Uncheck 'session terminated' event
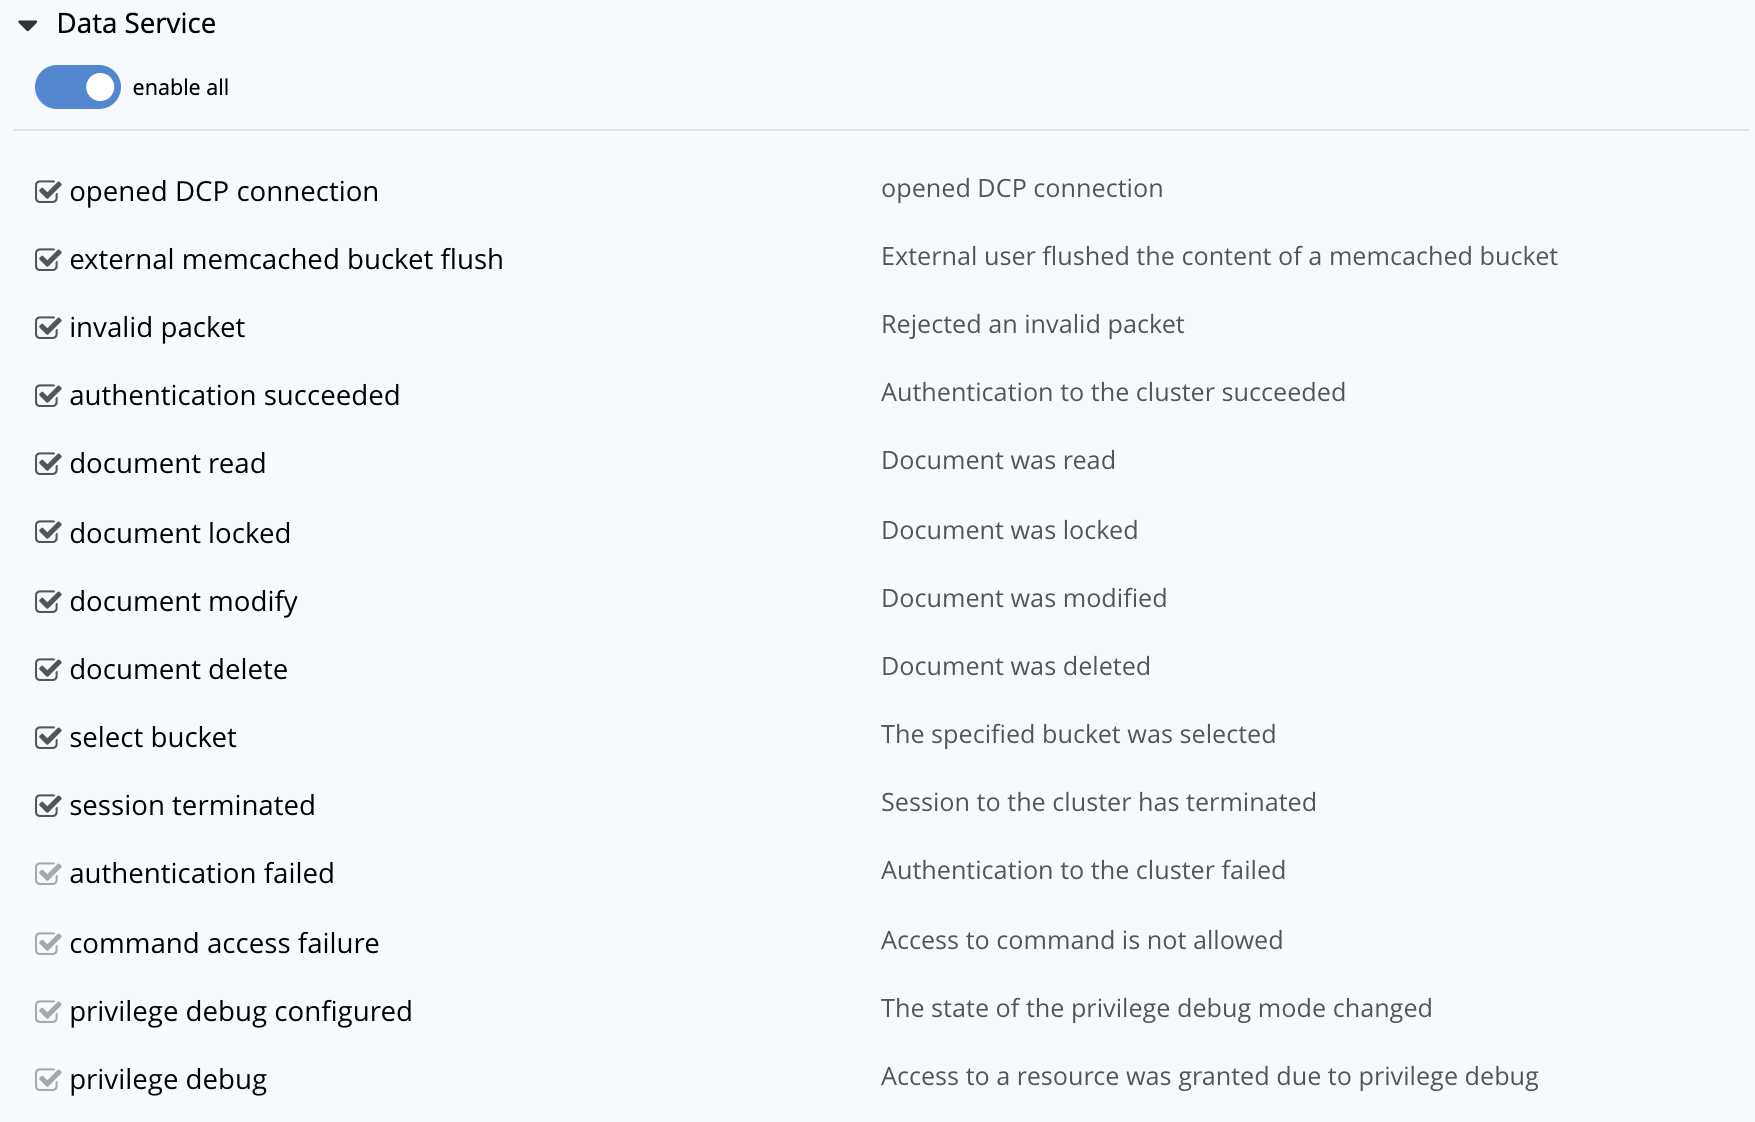The width and height of the screenshot is (1755, 1122). [46, 805]
